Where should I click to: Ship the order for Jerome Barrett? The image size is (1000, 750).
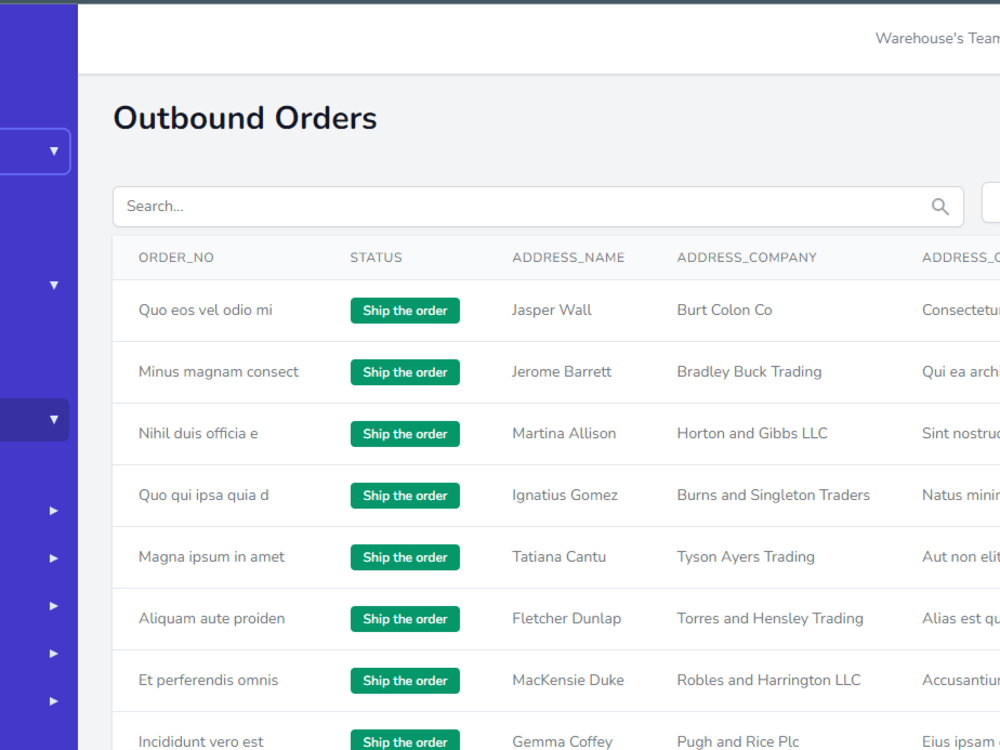(405, 372)
